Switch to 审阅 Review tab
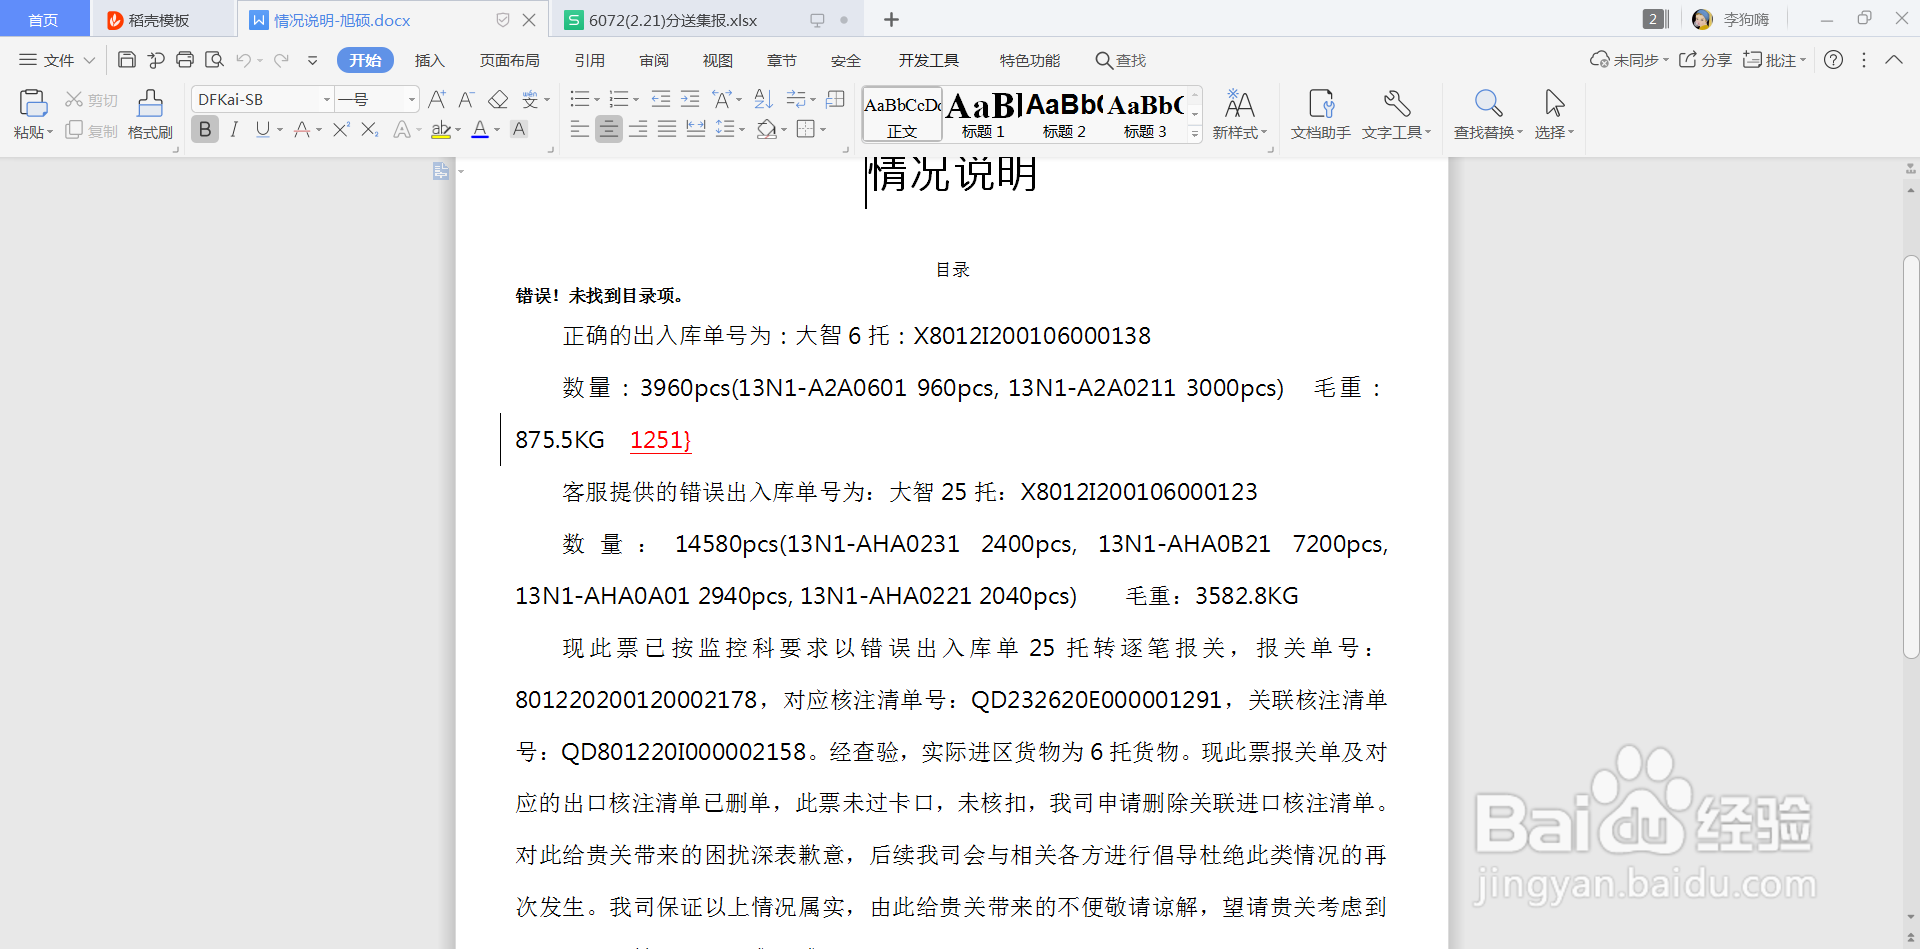 point(654,60)
